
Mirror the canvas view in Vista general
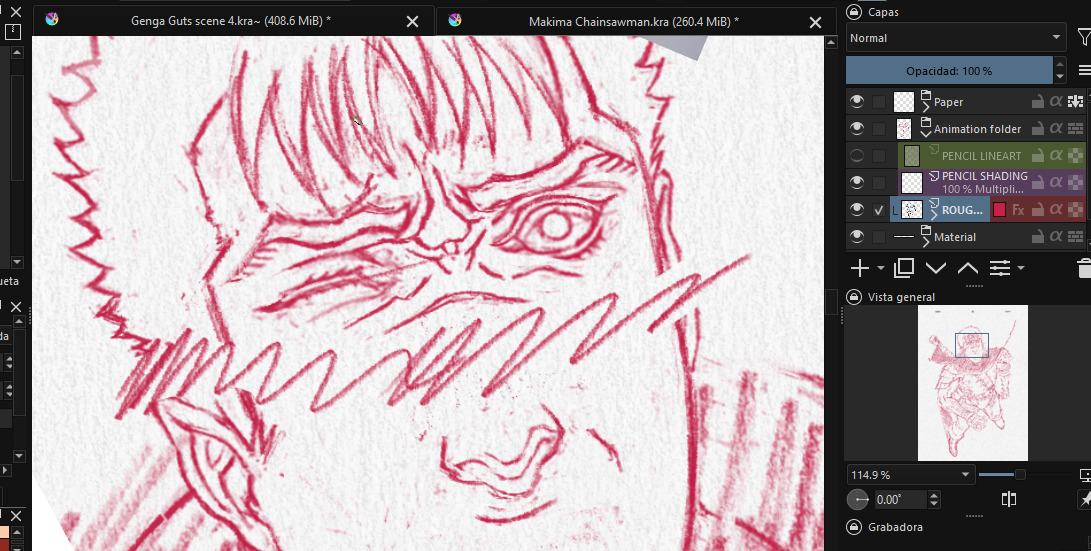[x=1009, y=499]
